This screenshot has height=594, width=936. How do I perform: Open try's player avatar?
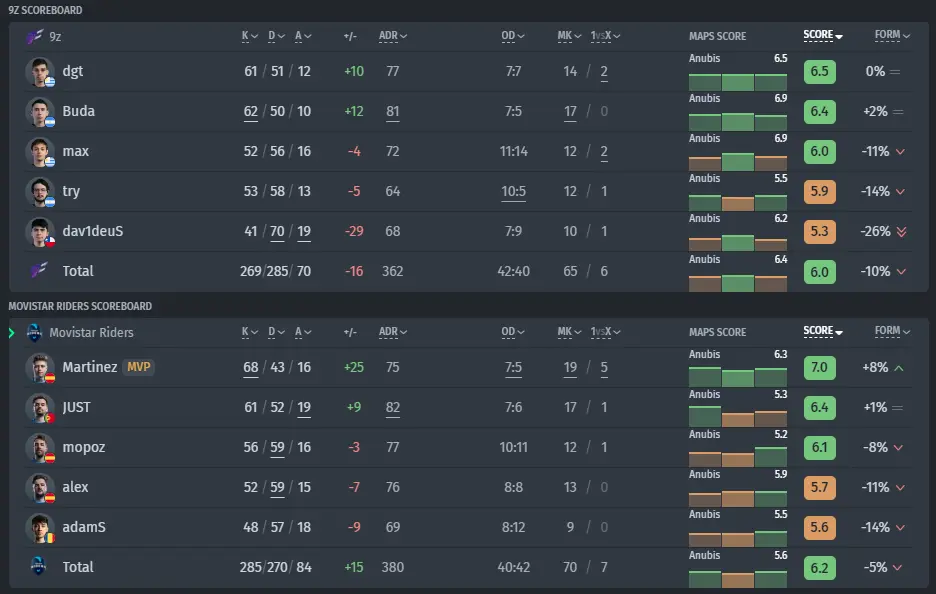[x=40, y=192]
